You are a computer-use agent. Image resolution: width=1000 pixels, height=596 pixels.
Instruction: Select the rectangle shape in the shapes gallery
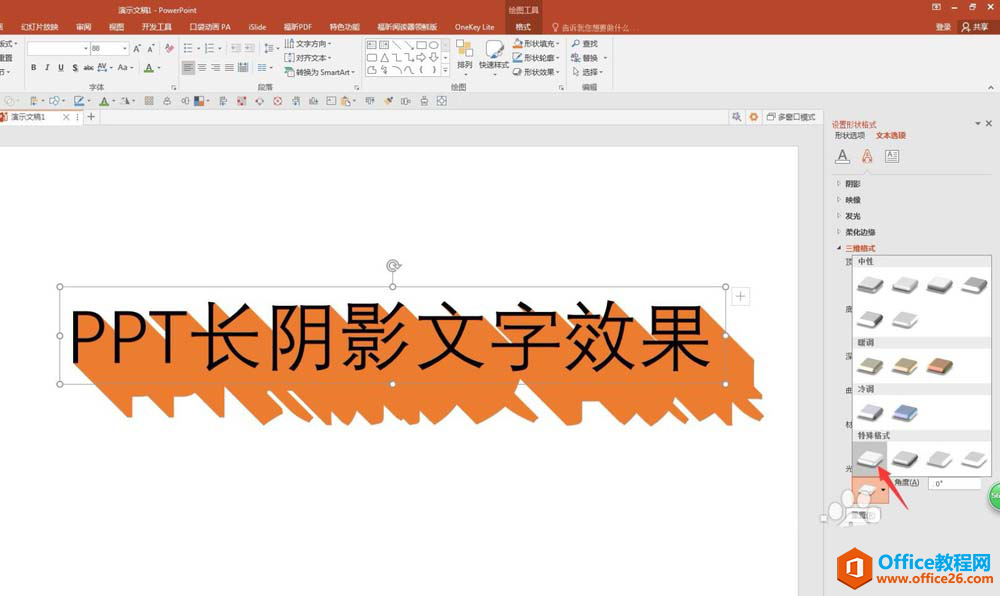(422, 45)
